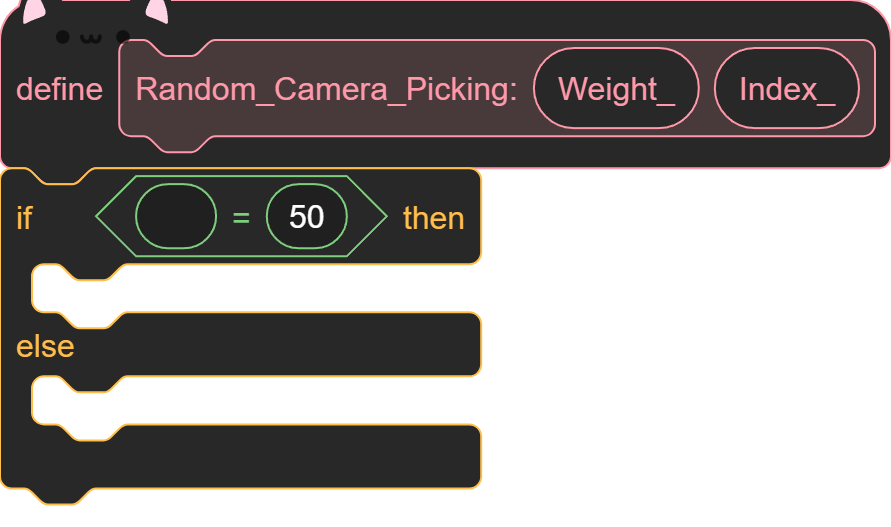Click the Random_Camera_Picking: block label

pyautogui.click(x=327, y=89)
